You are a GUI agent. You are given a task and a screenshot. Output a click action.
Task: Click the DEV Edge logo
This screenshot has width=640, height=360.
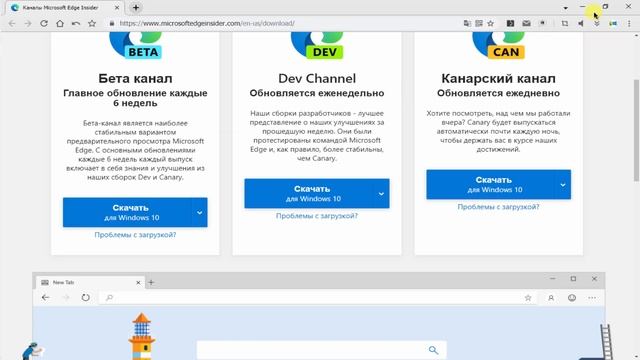[317, 45]
